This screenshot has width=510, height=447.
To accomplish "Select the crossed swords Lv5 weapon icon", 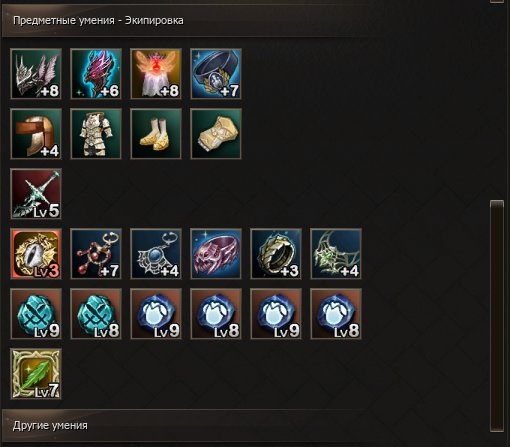I will point(36,194).
